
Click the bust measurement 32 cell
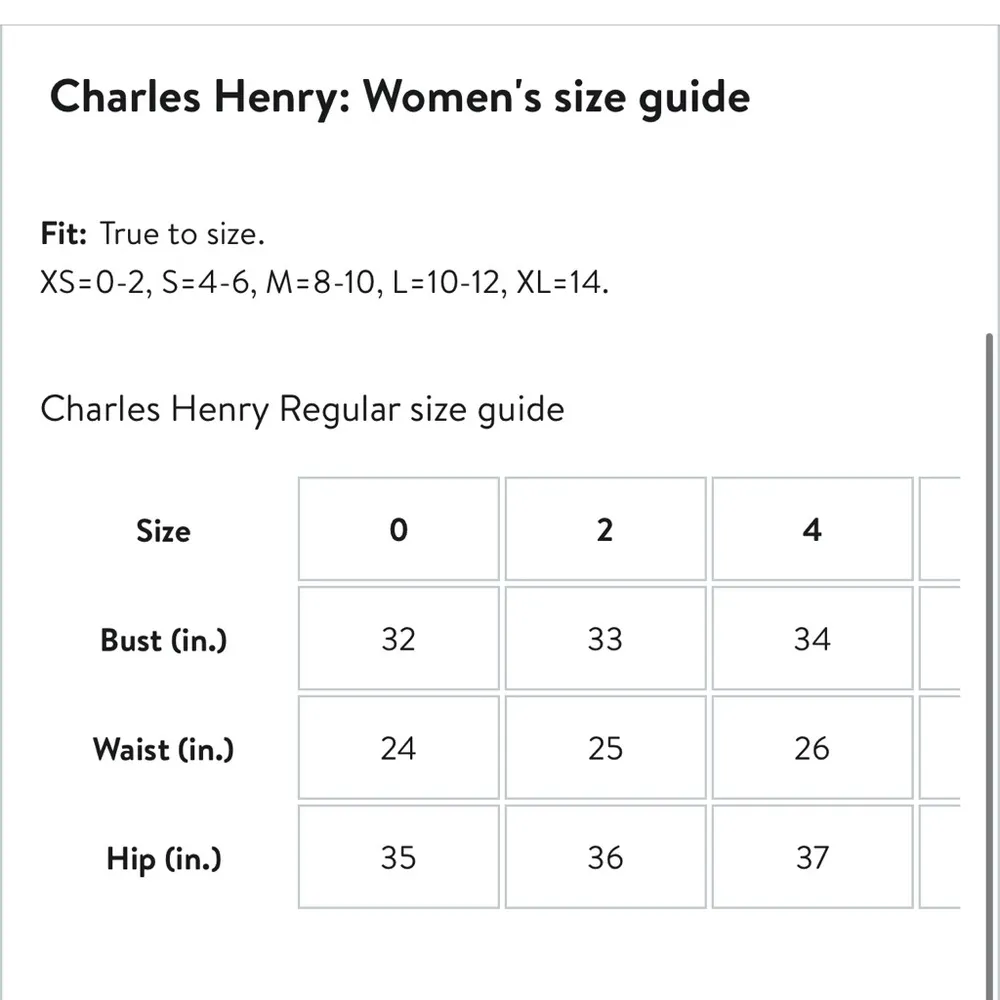coord(398,639)
